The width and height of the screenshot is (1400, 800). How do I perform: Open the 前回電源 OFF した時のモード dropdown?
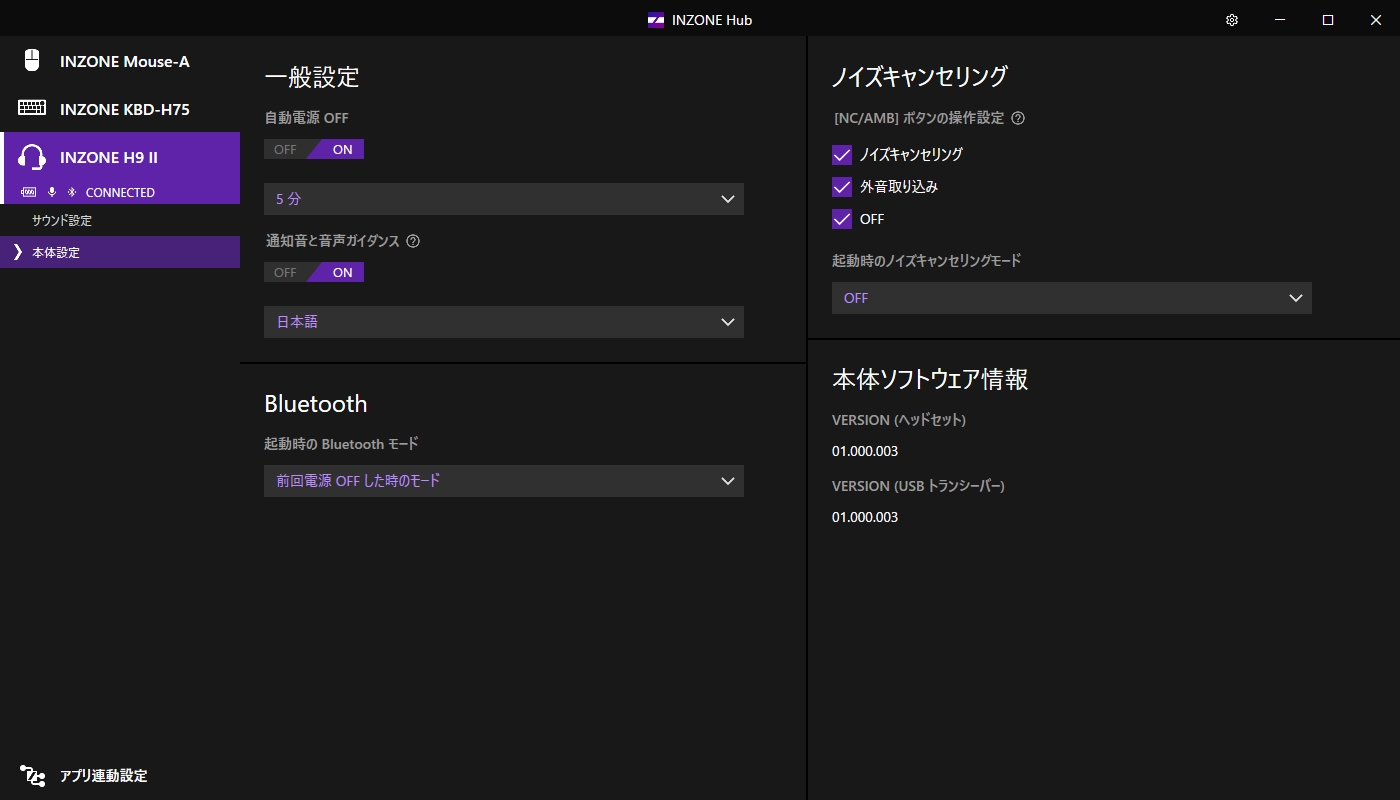[x=504, y=481]
